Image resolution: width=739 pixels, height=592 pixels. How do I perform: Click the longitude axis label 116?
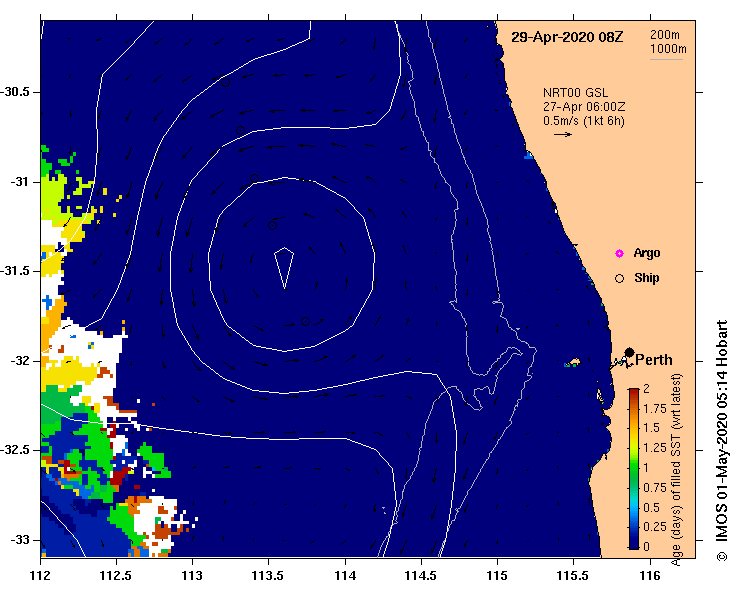pos(650,576)
